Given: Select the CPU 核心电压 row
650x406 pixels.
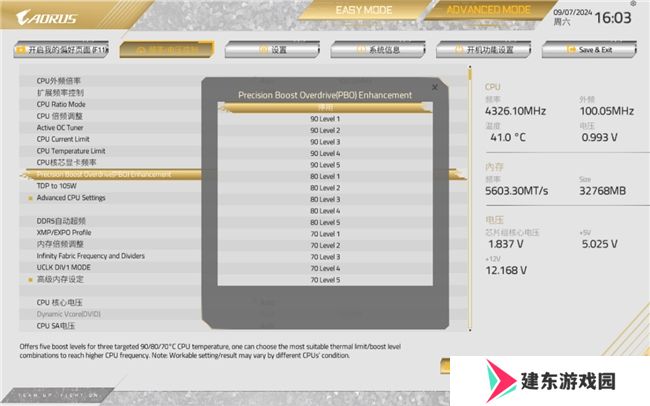Looking at the screenshot, I should (111, 303).
